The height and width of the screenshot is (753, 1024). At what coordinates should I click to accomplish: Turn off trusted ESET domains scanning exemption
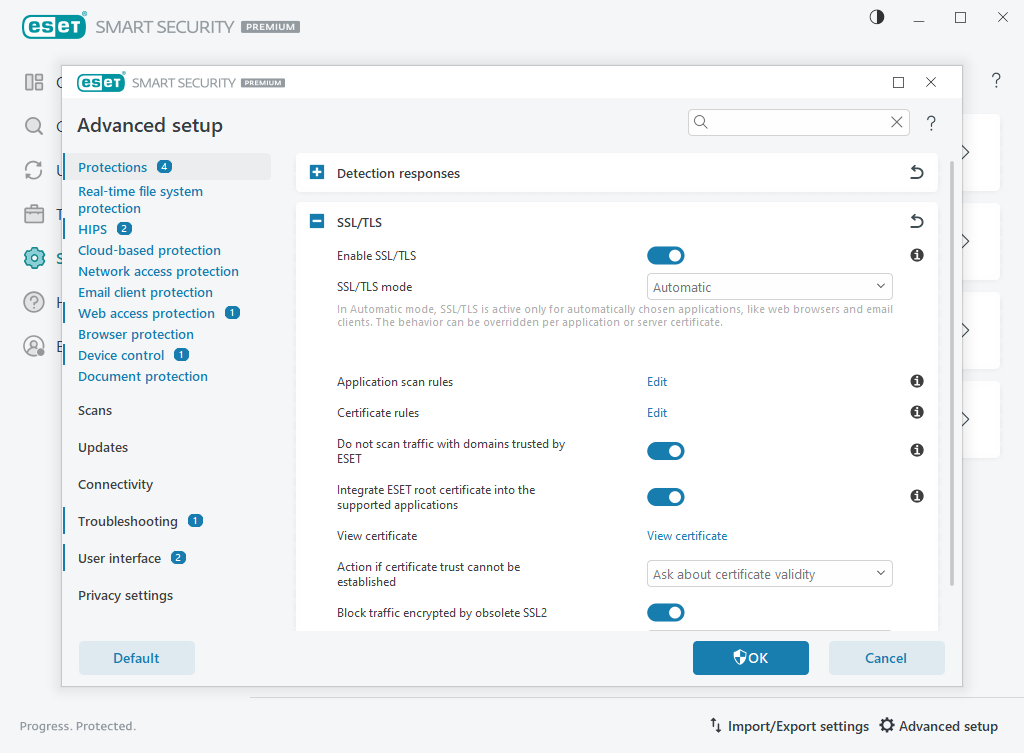click(666, 451)
